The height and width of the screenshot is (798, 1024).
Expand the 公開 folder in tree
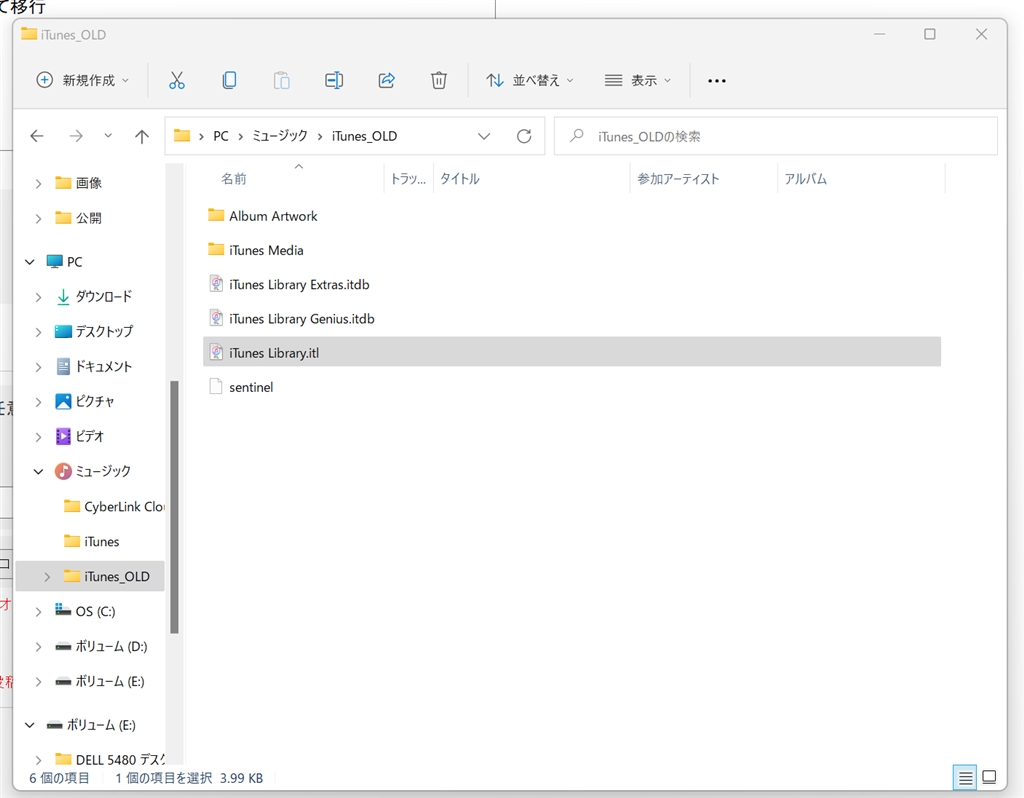tap(39, 218)
